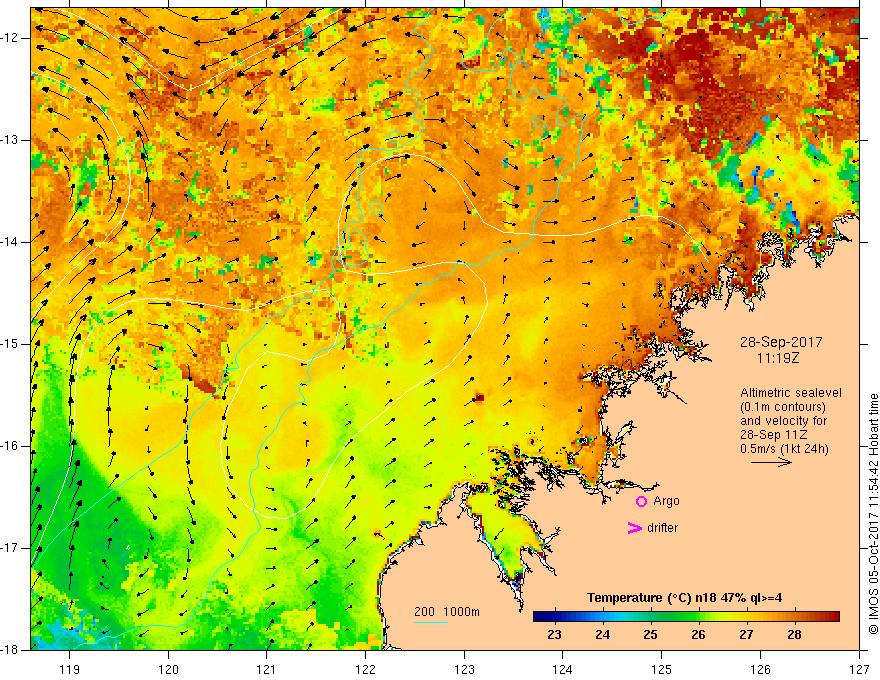Click the -16 latitude axis label
880x680 pixels.
point(10,446)
